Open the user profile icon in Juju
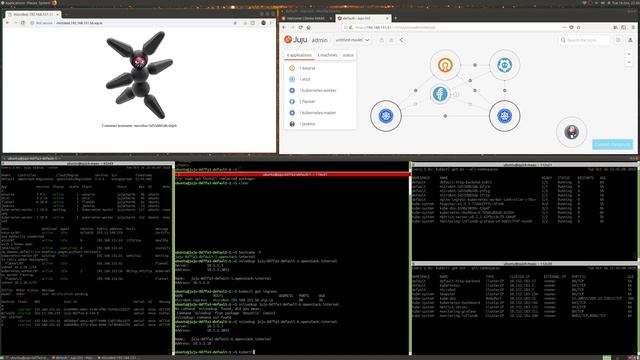This screenshot has width=640, height=360. tap(630, 40)
